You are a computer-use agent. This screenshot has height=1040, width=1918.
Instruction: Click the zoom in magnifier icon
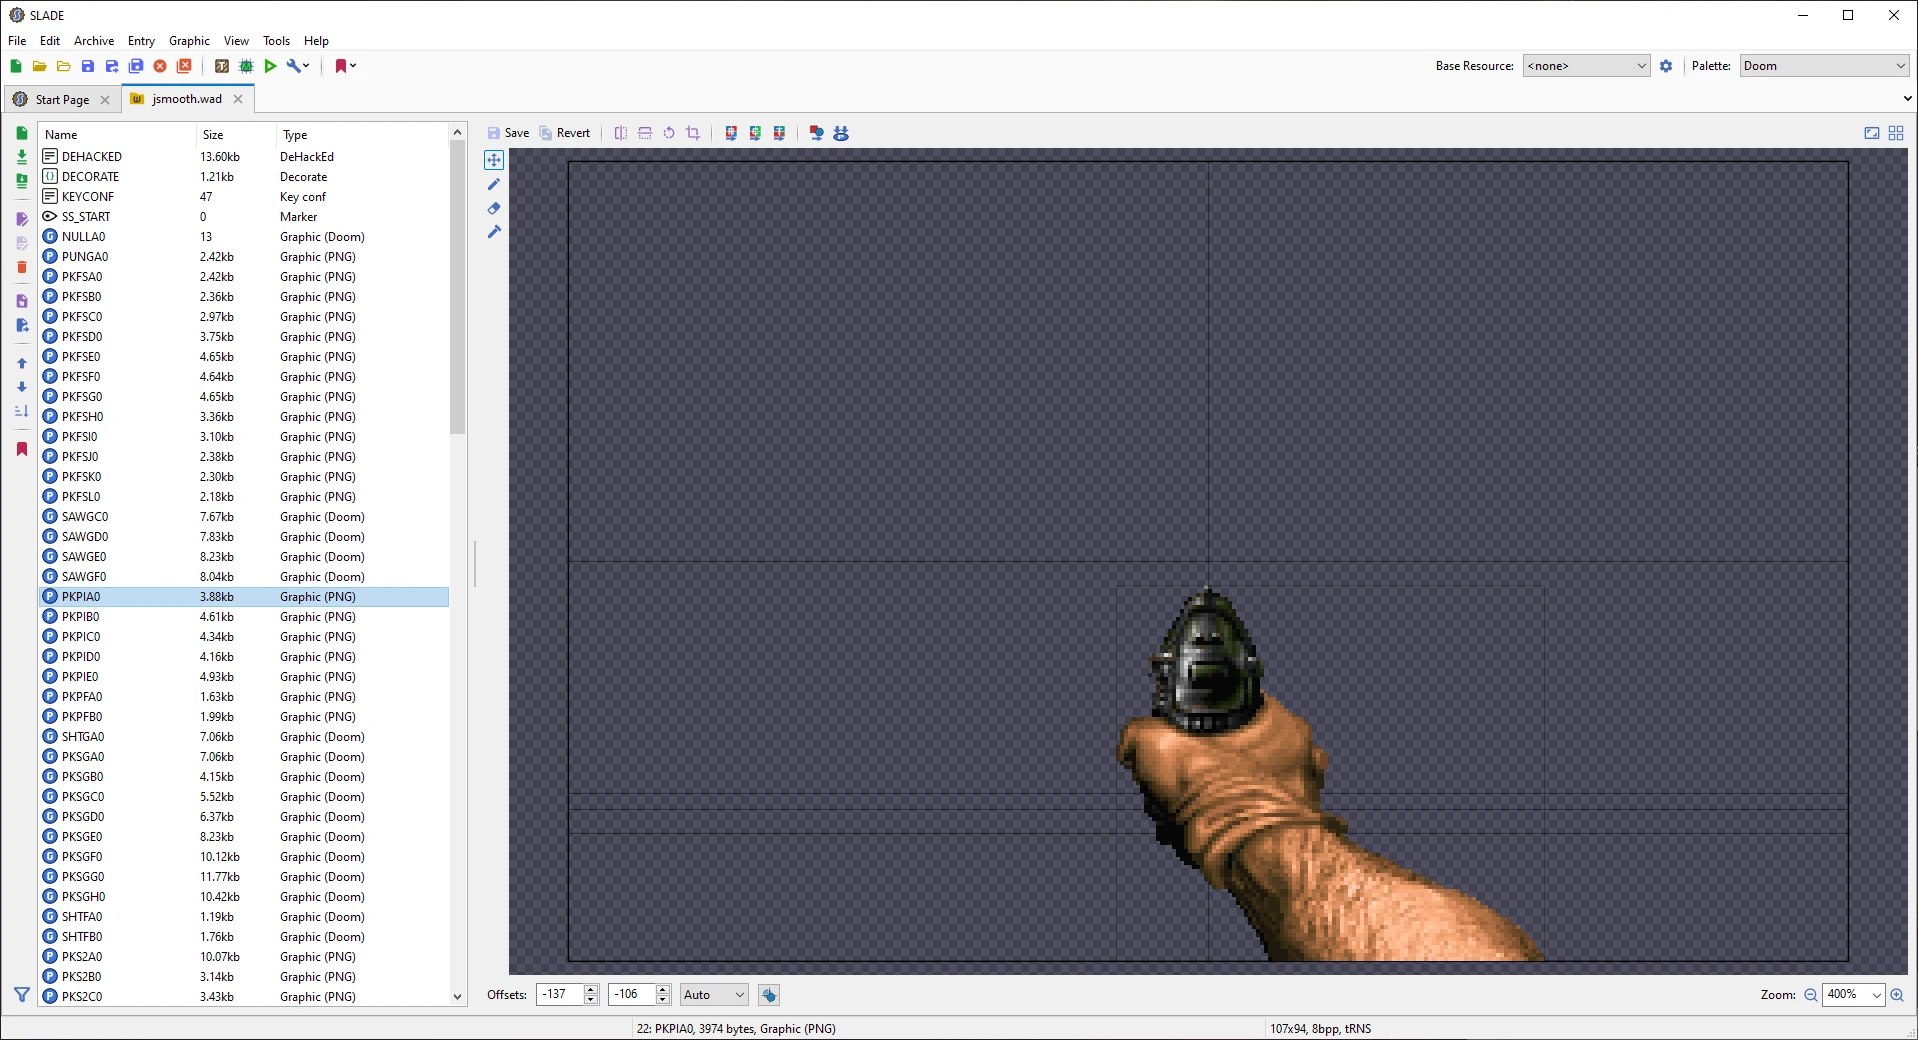(x=1897, y=995)
